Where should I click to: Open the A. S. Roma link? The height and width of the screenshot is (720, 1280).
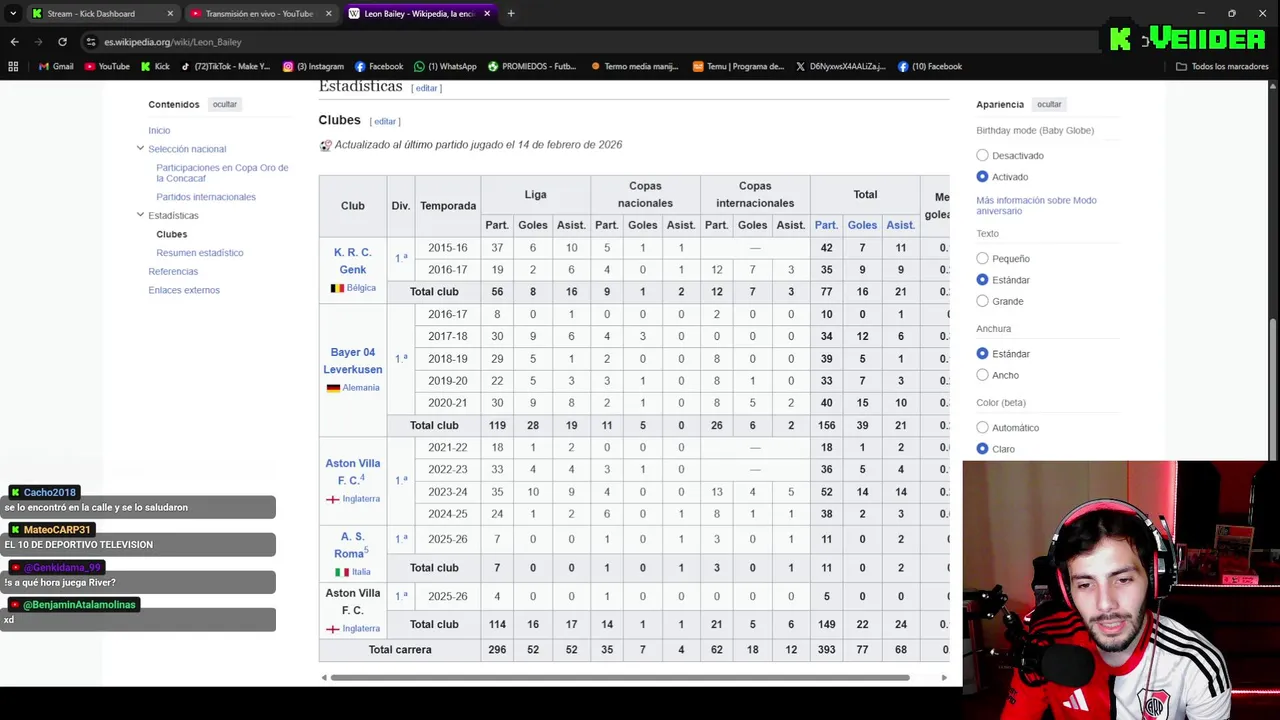pos(350,545)
